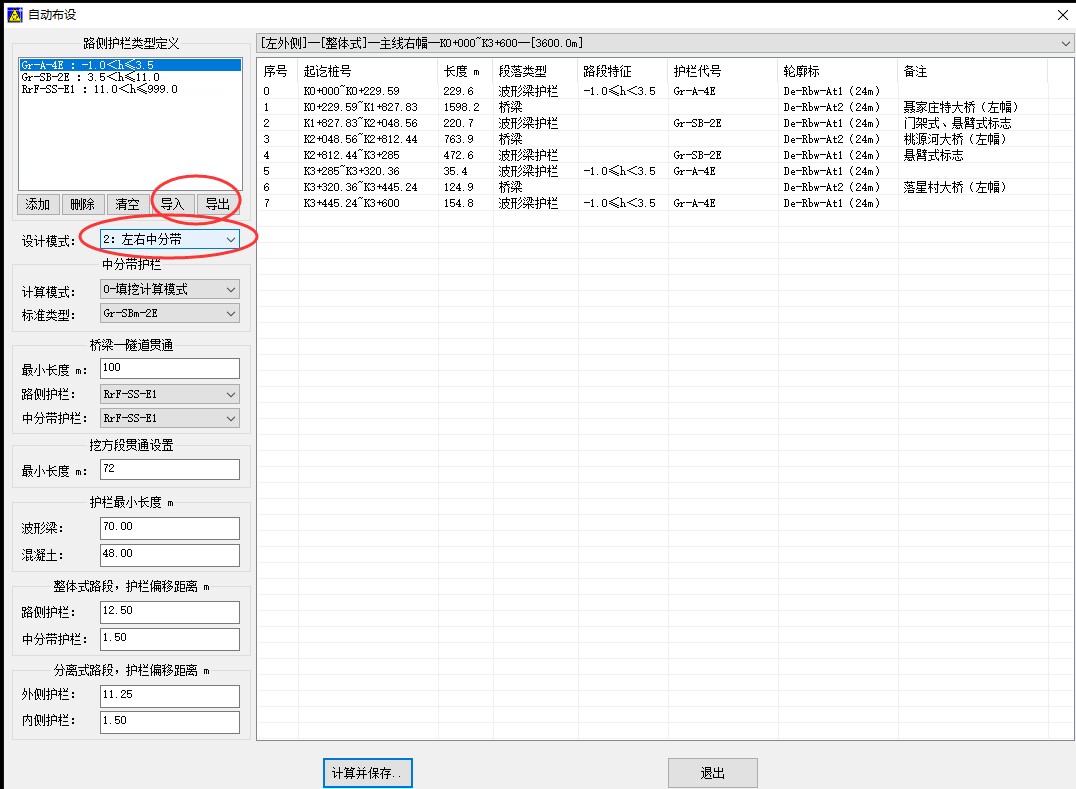Click the 添加 button to add a guardrail type
The width and height of the screenshot is (1076, 789).
click(37, 204)
